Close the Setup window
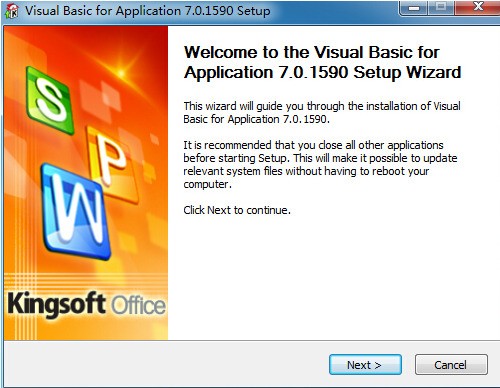Image resolution: width=500 pixels, height=388 pixels. (478, 7)
